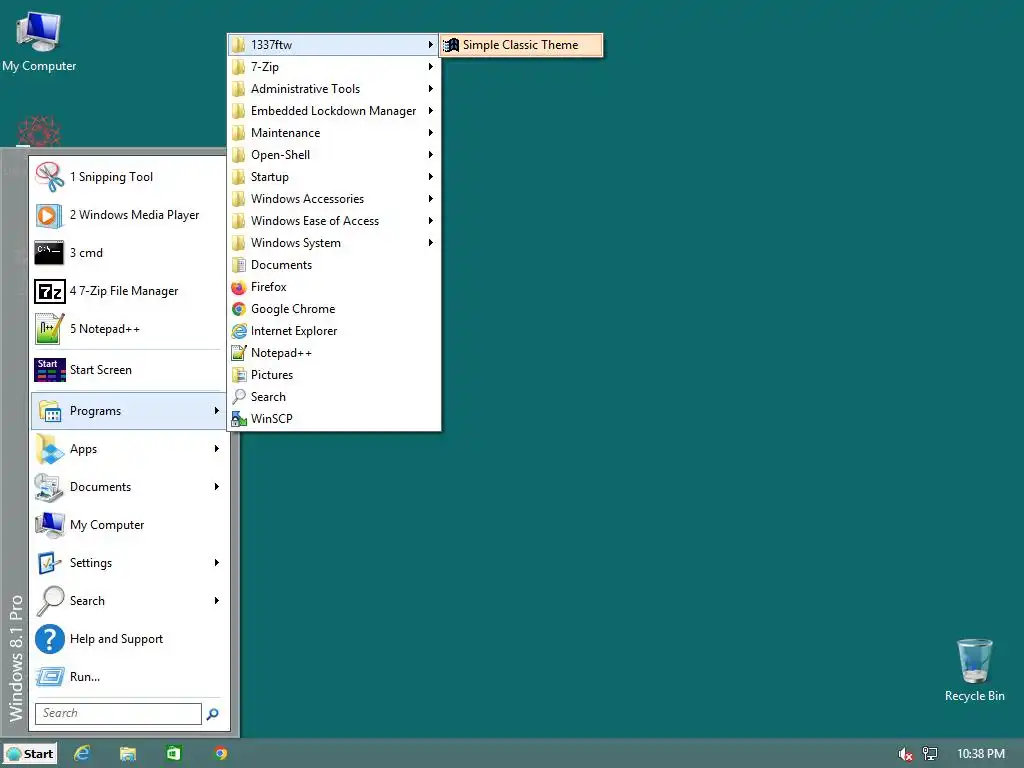Launch Windows Media Player from its icon
The image size is (1024, 768).
coord(50,215)
